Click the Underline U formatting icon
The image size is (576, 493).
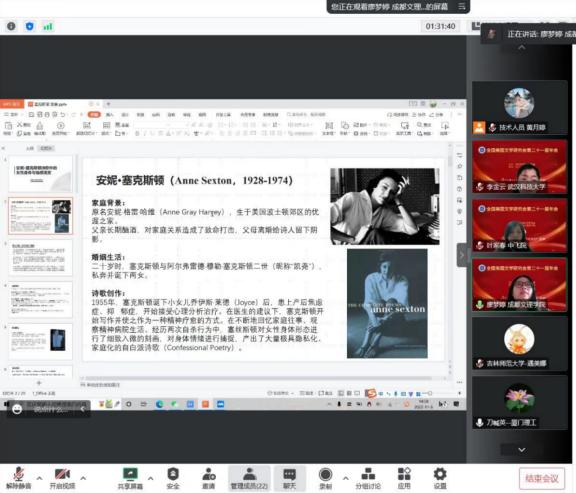coord(152,133)
